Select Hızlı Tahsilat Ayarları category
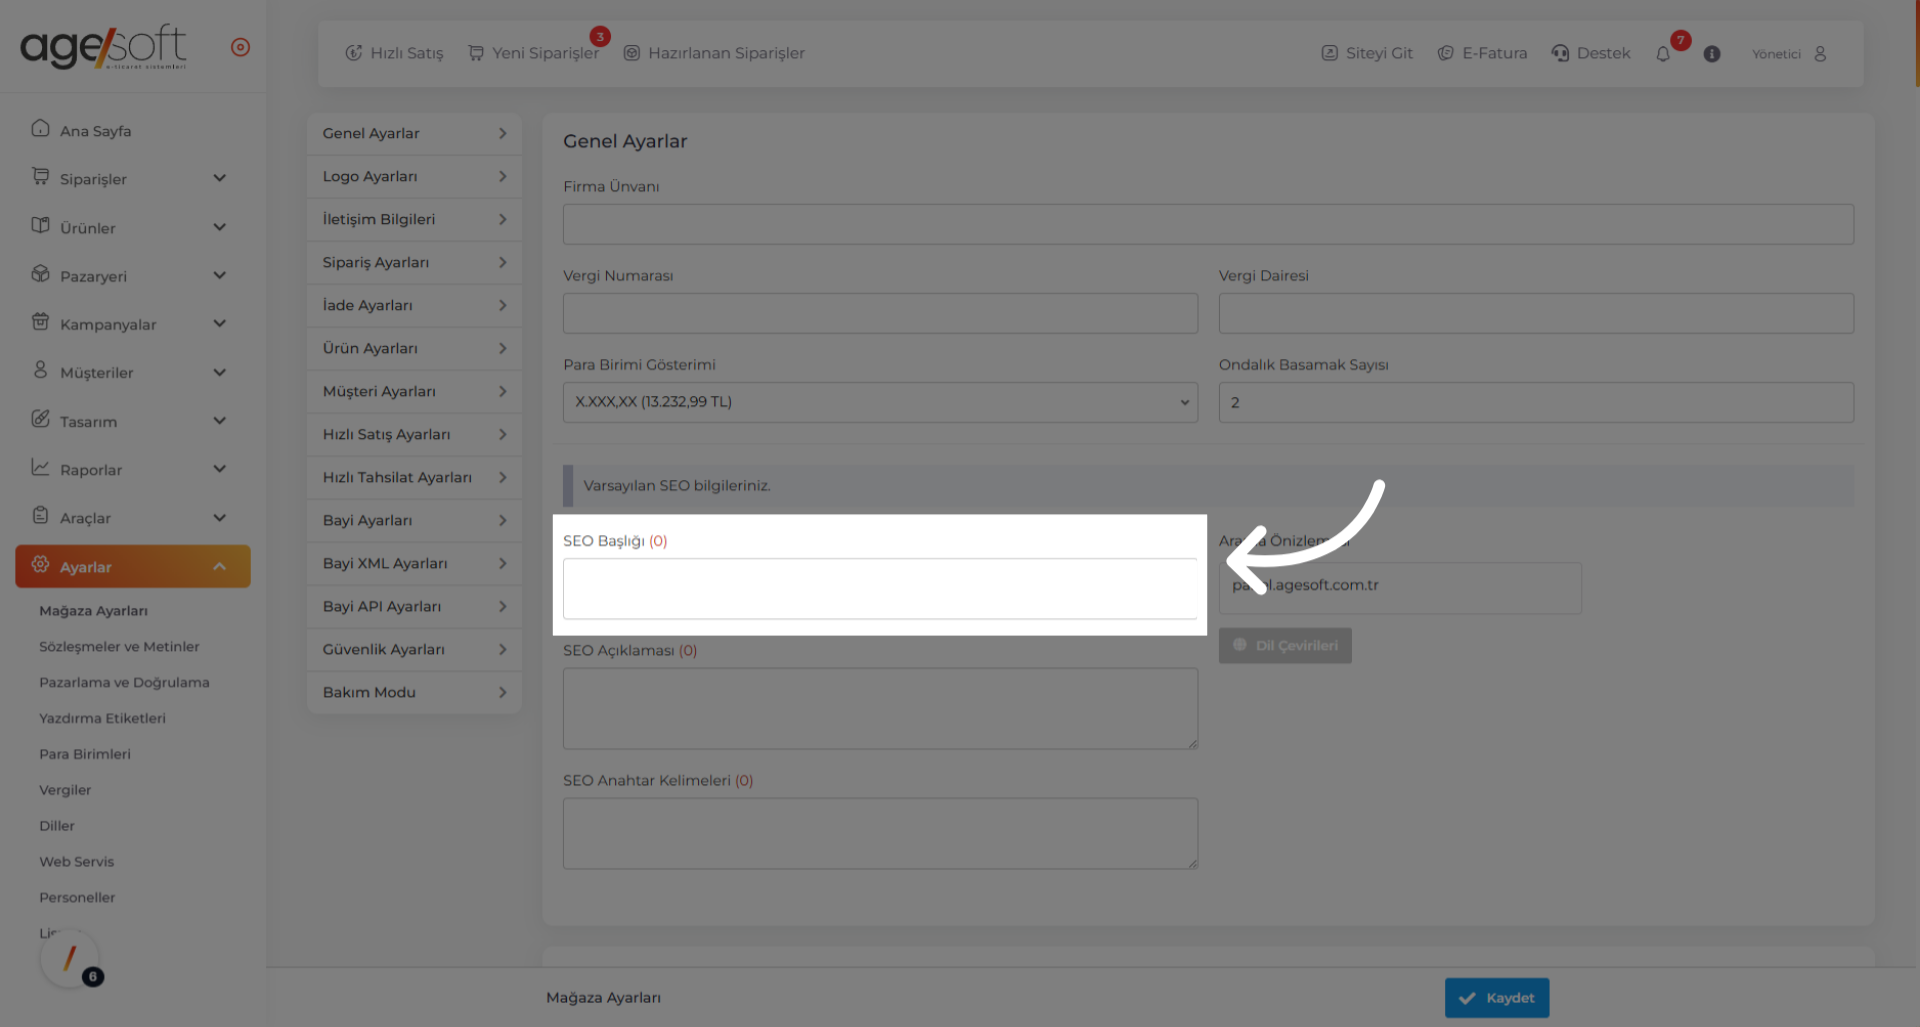Screen dimensions: 1920x1027 [414, 477]
